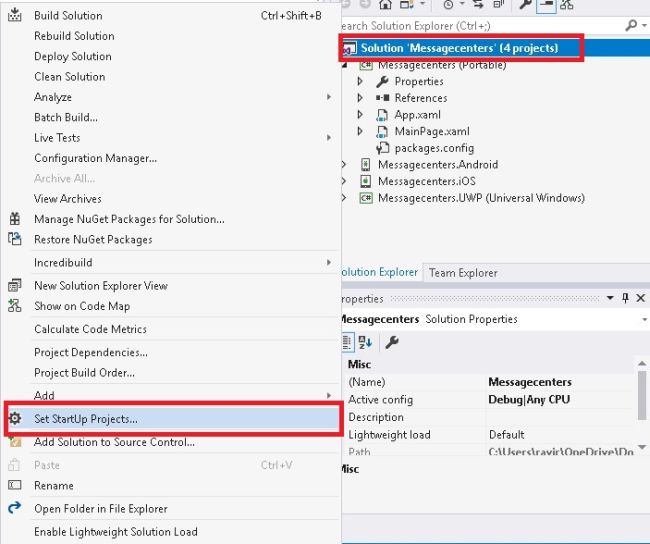
Task: Click the wrench icon next to Properties node
Action: 382,81
